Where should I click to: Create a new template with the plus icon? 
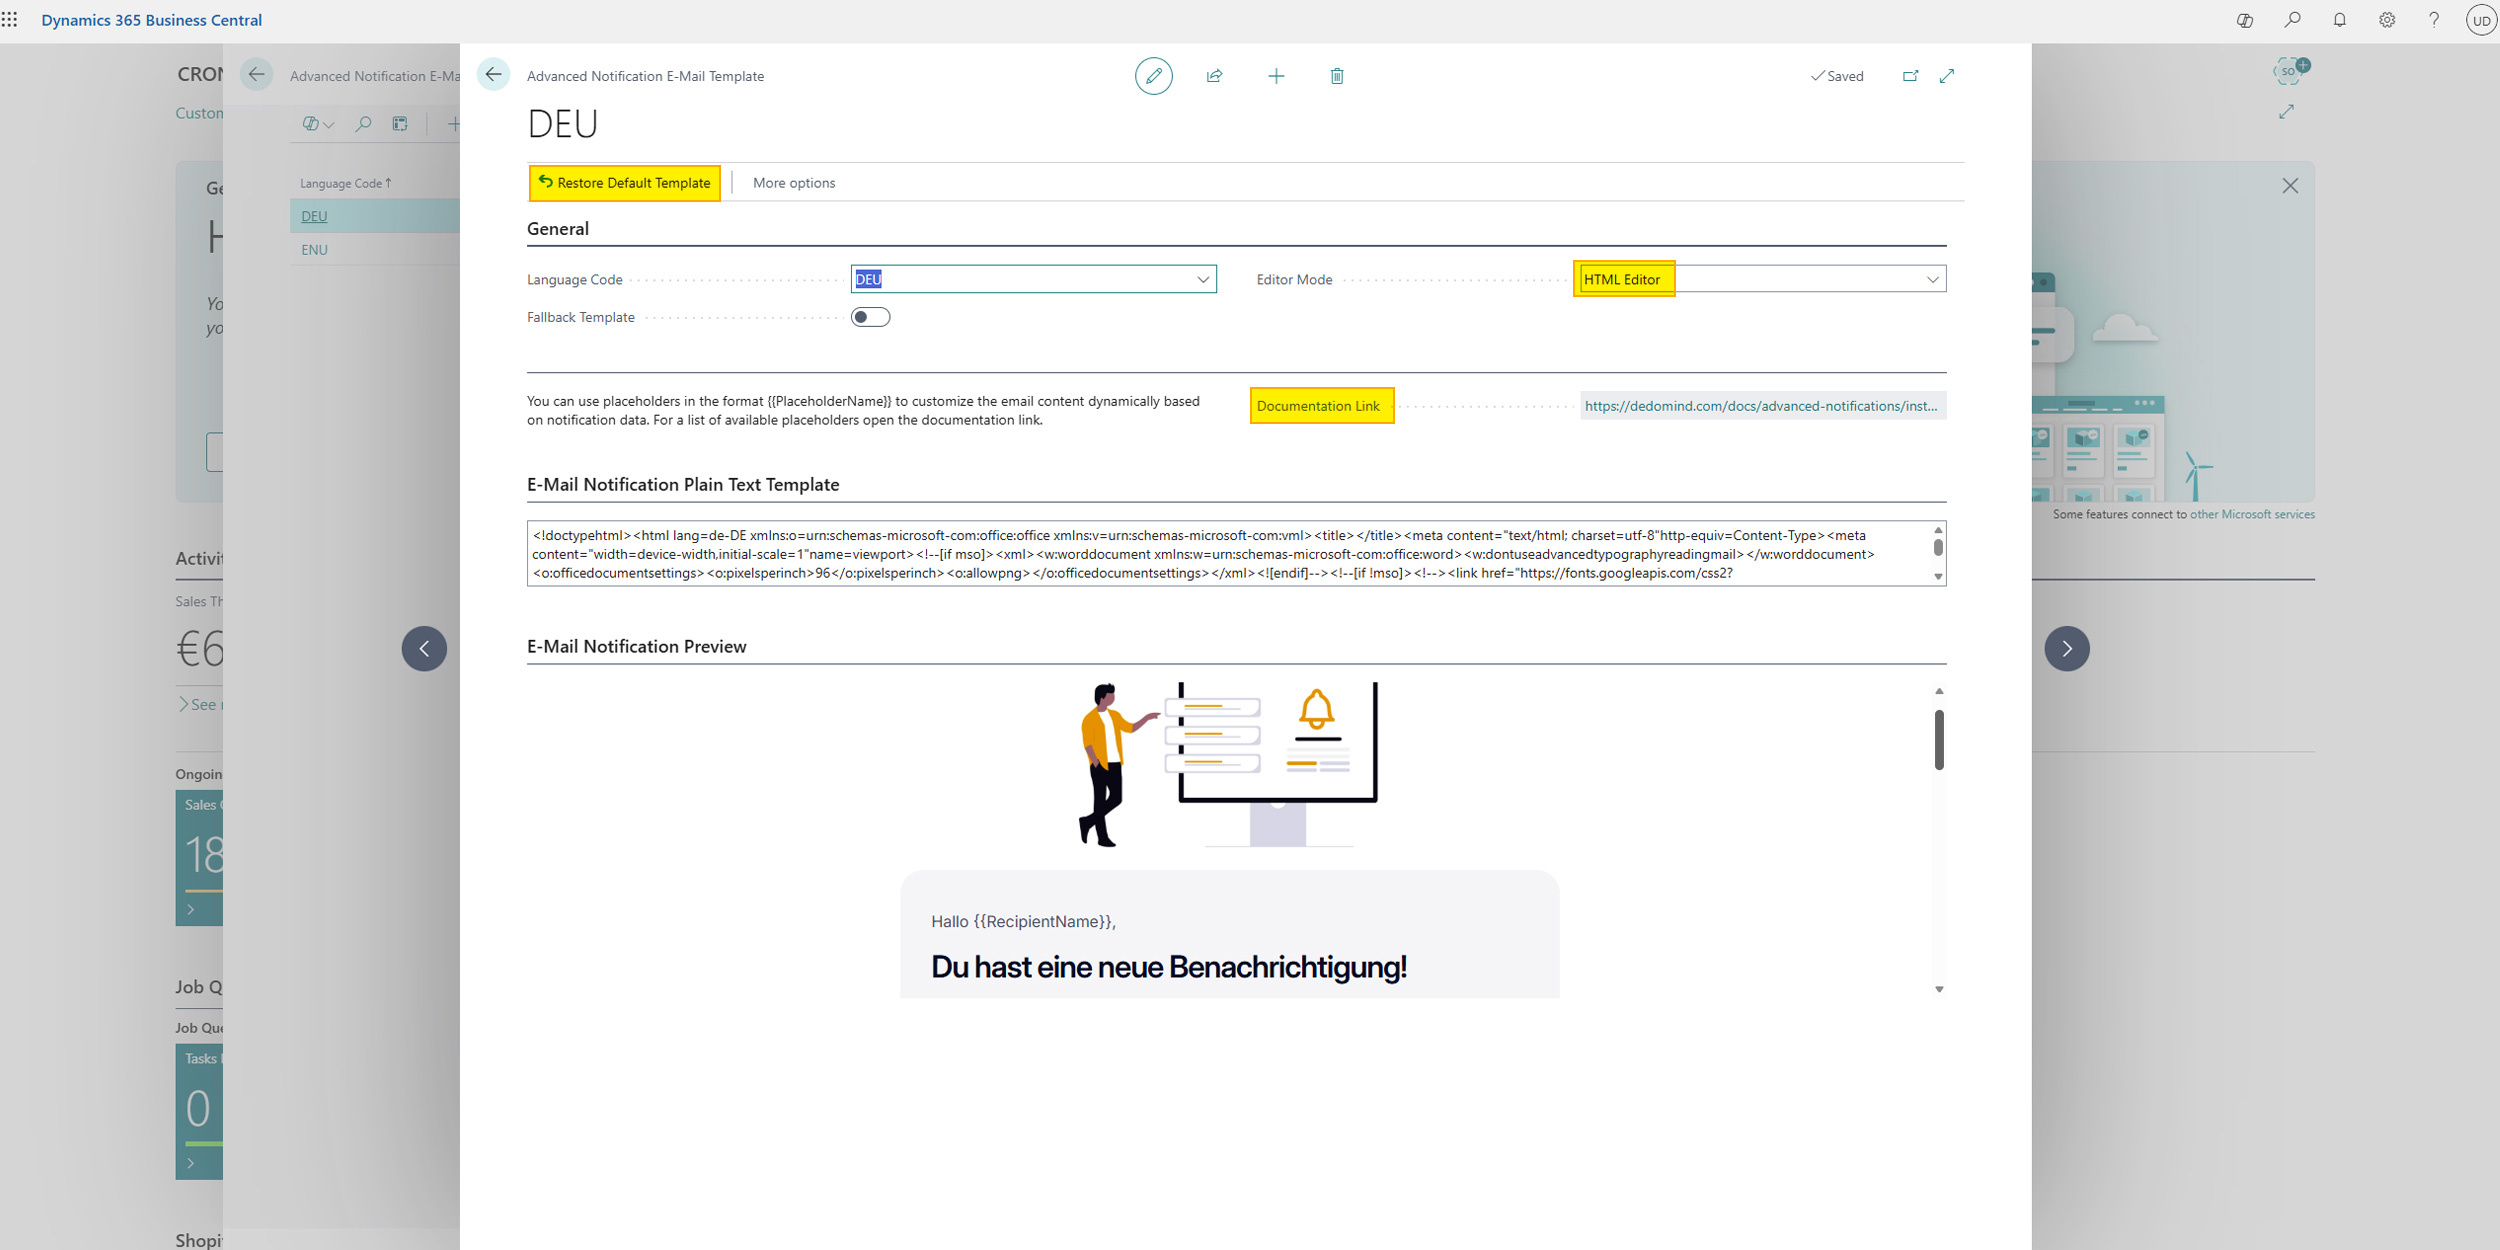tap(1276, 75)
